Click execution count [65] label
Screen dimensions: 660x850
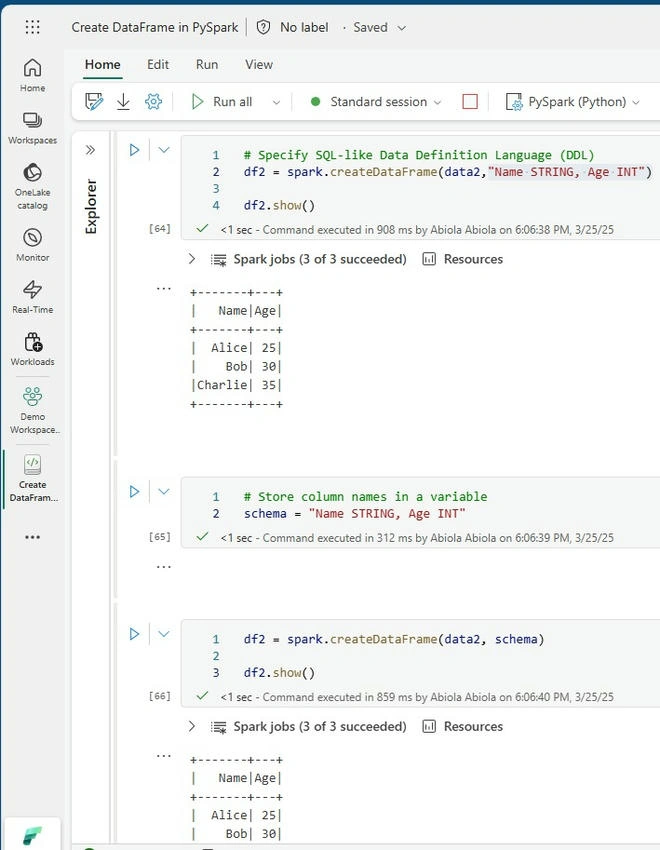159,537
